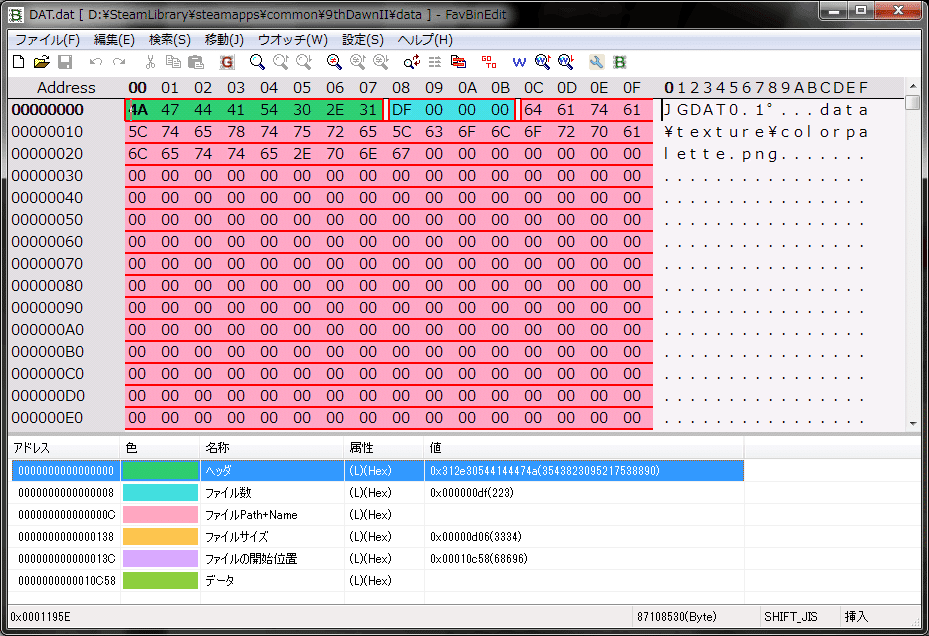Click the save floppy disk icon
Screen dimensions: 929x636
pyautogui.click(x=65, y=62)
